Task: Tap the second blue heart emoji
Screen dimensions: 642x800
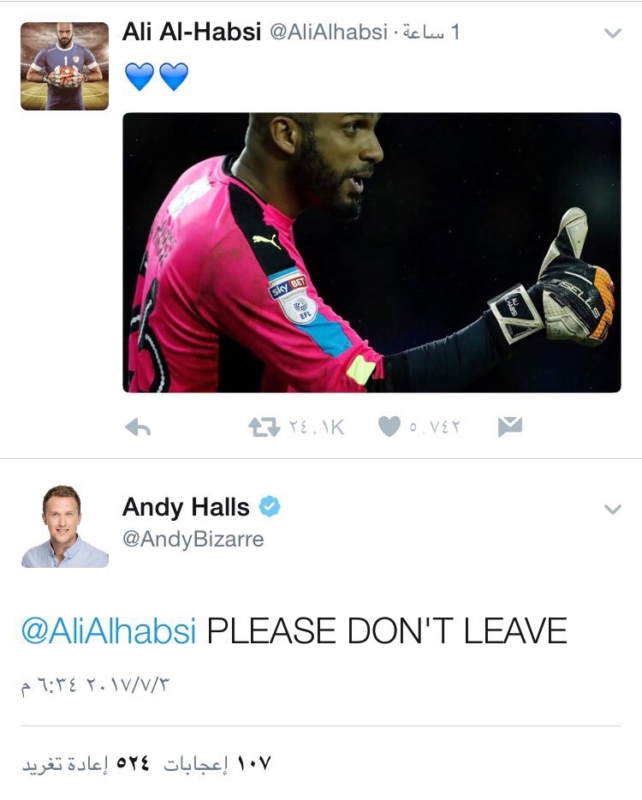Action: click(x=174, y=77)
